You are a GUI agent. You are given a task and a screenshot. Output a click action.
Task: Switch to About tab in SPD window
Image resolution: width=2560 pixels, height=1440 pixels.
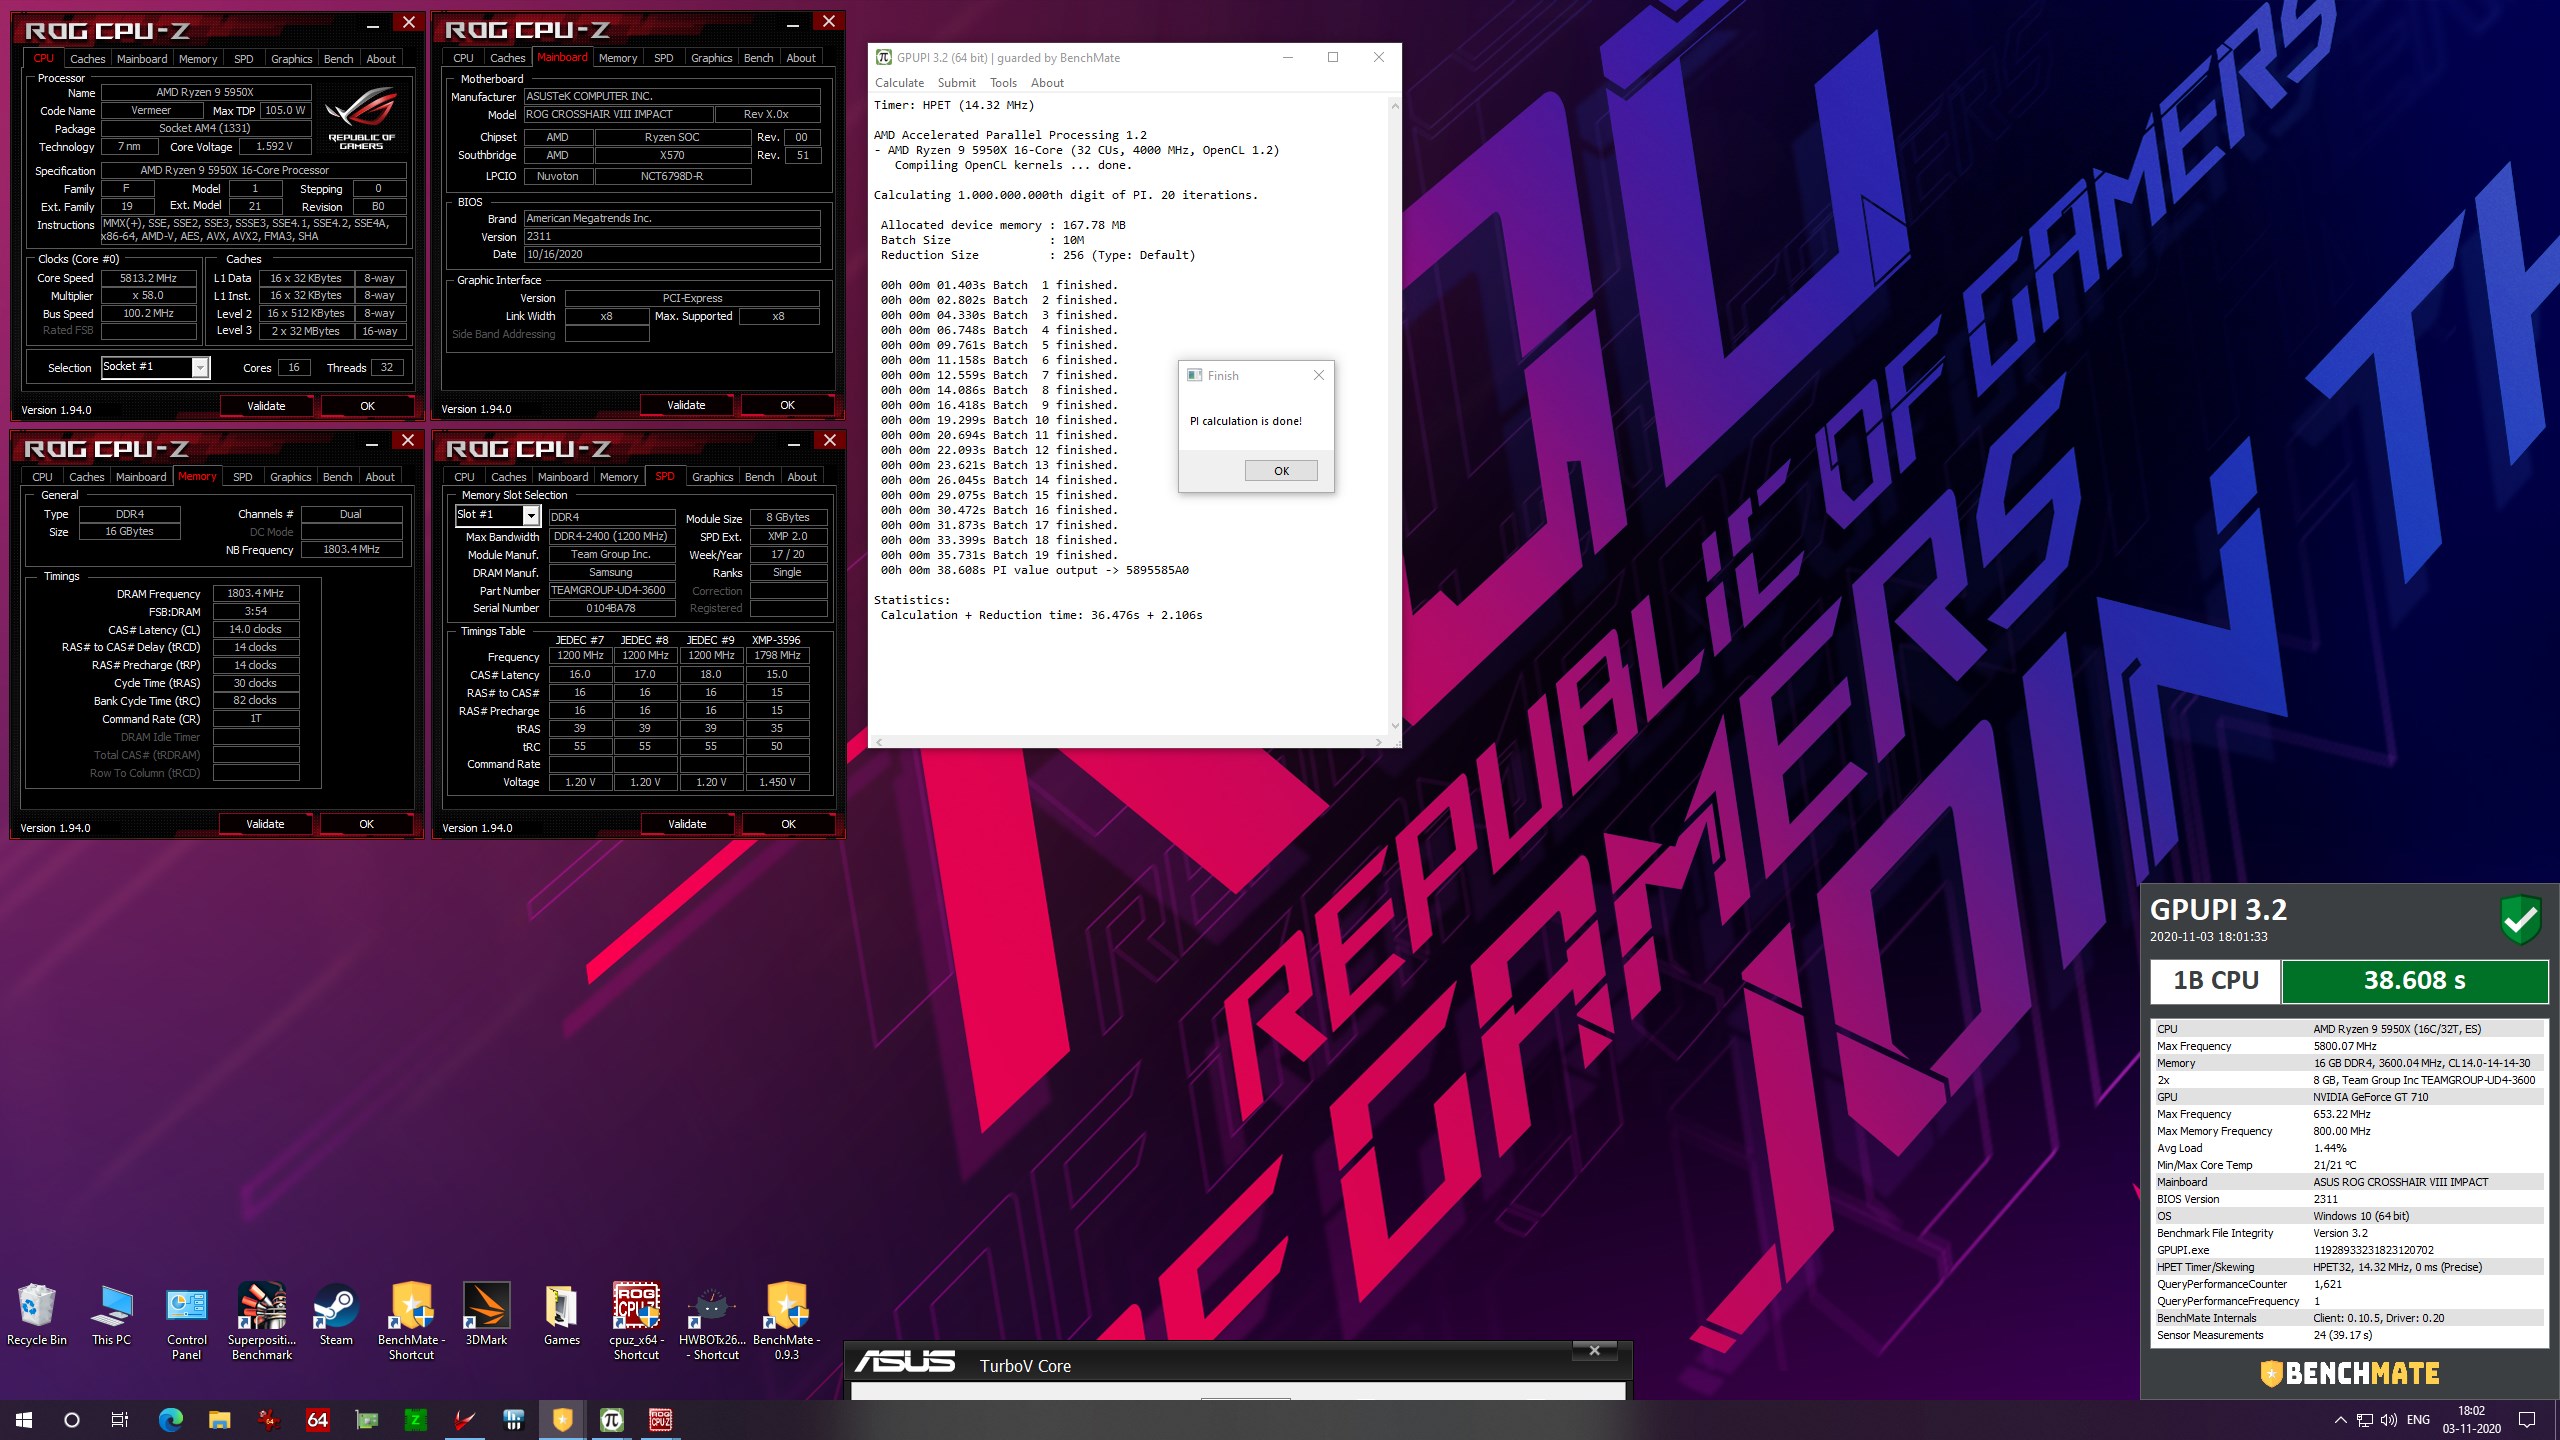point(801,477)
